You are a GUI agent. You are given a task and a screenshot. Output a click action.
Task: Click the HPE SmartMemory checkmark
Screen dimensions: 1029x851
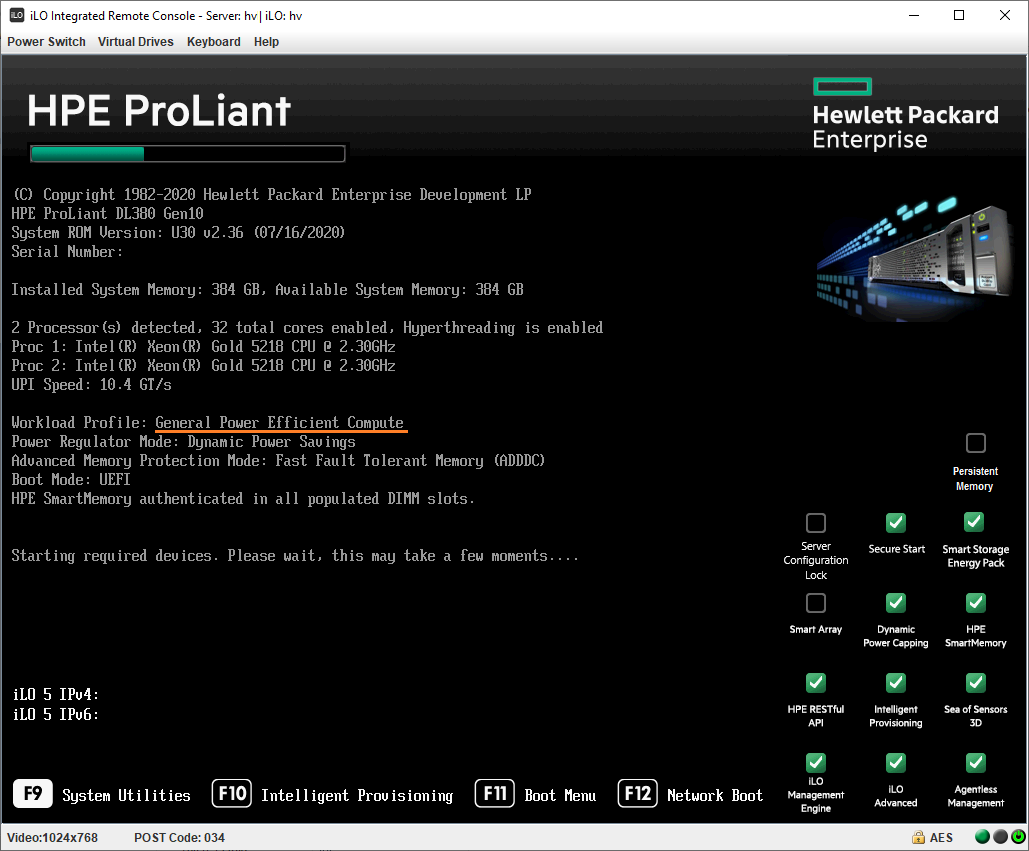tap(976, 603)
